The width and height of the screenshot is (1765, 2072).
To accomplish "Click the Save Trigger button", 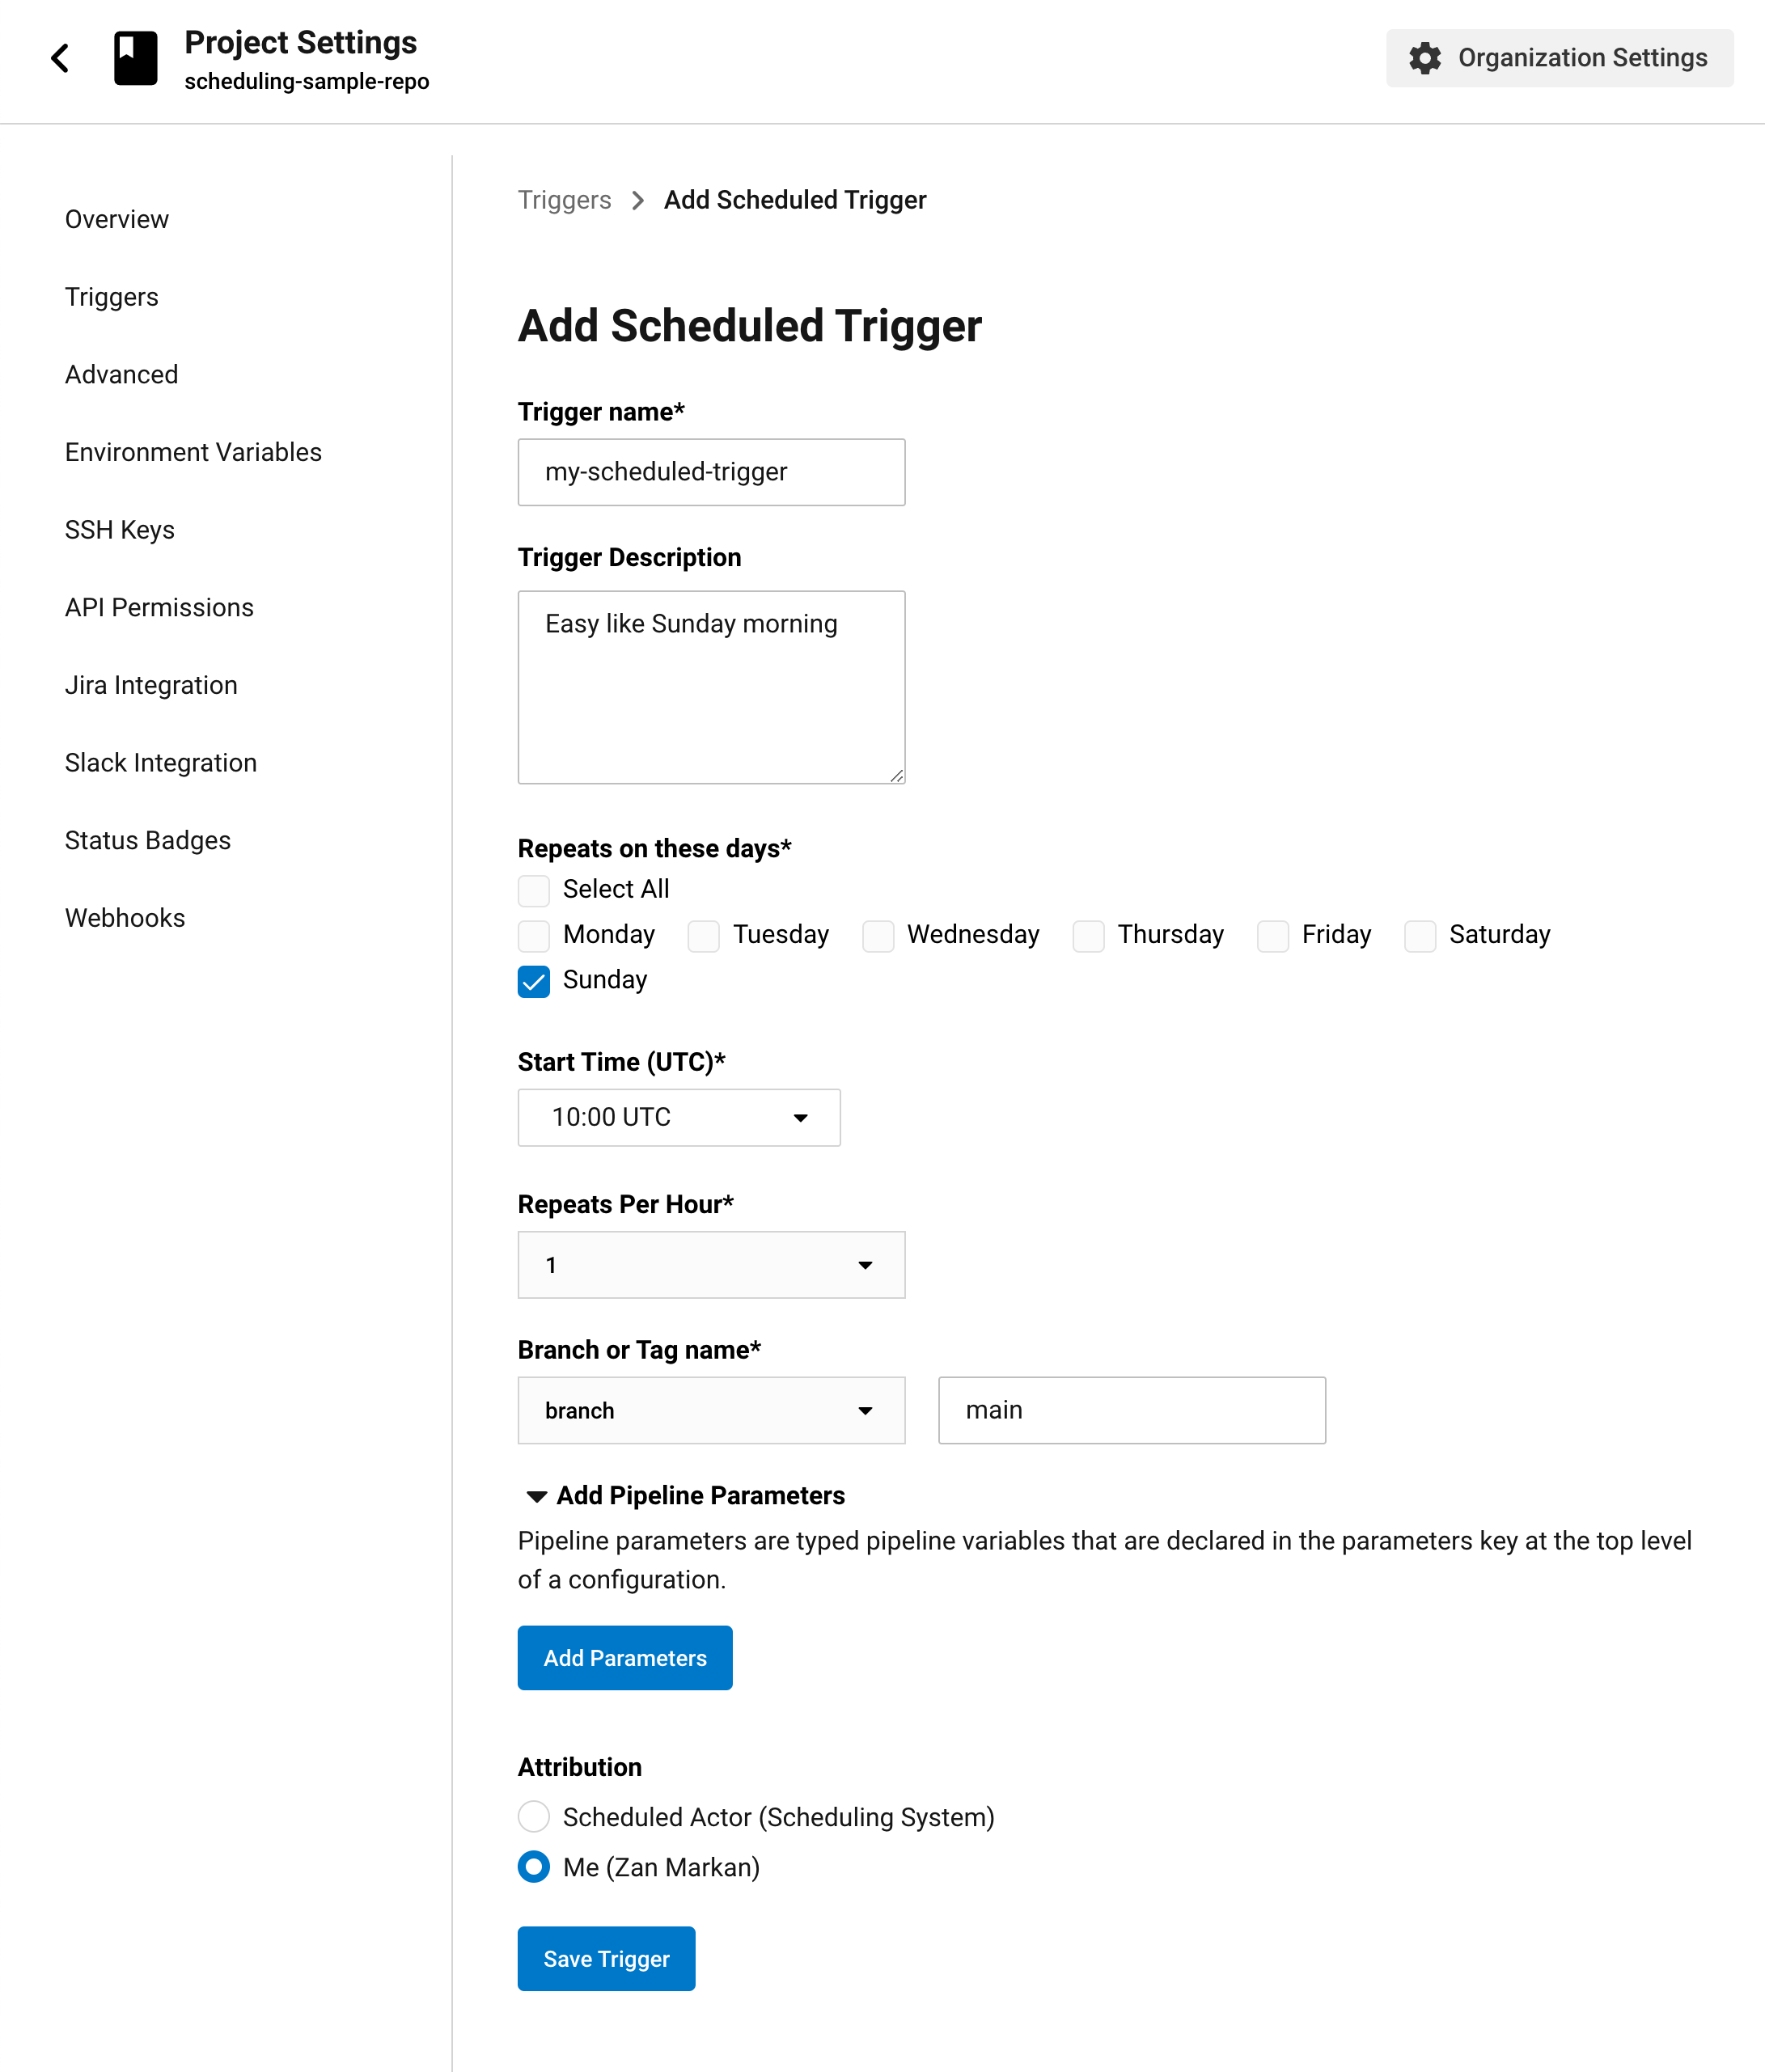I will pos(606,1958).
